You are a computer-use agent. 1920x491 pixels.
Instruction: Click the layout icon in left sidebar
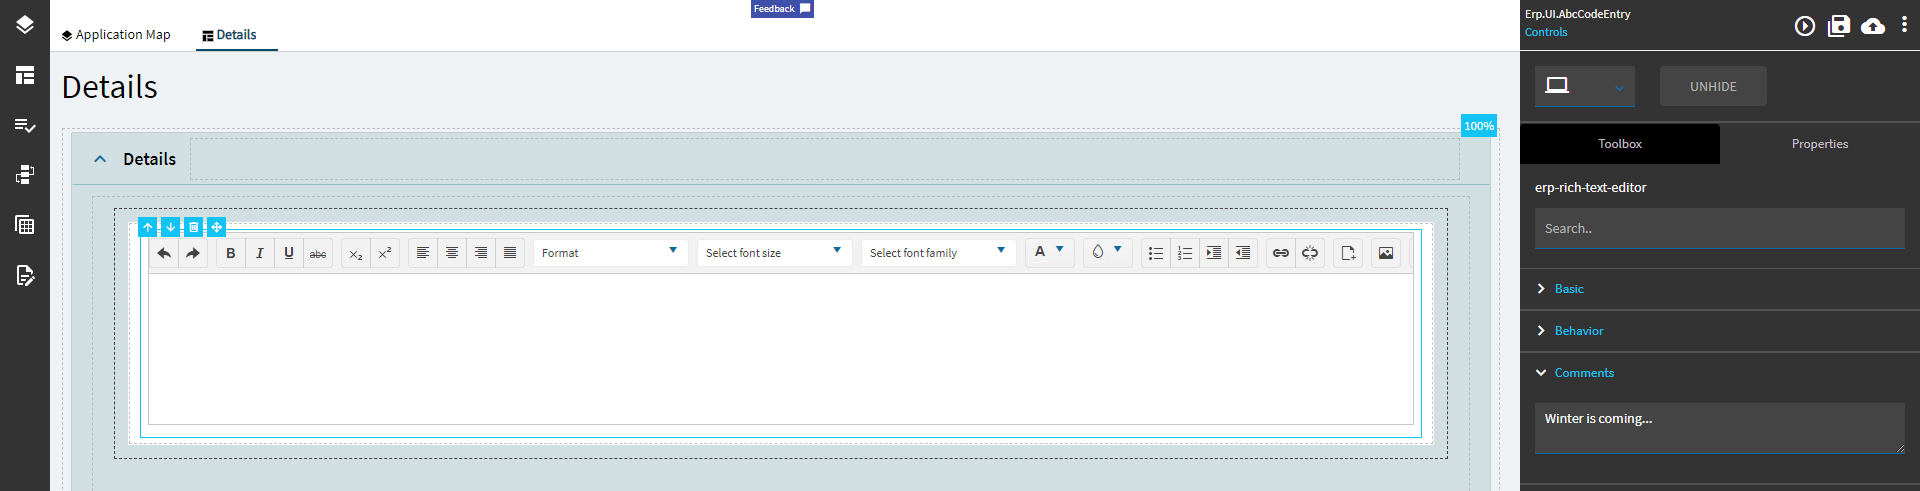[25, 75]
